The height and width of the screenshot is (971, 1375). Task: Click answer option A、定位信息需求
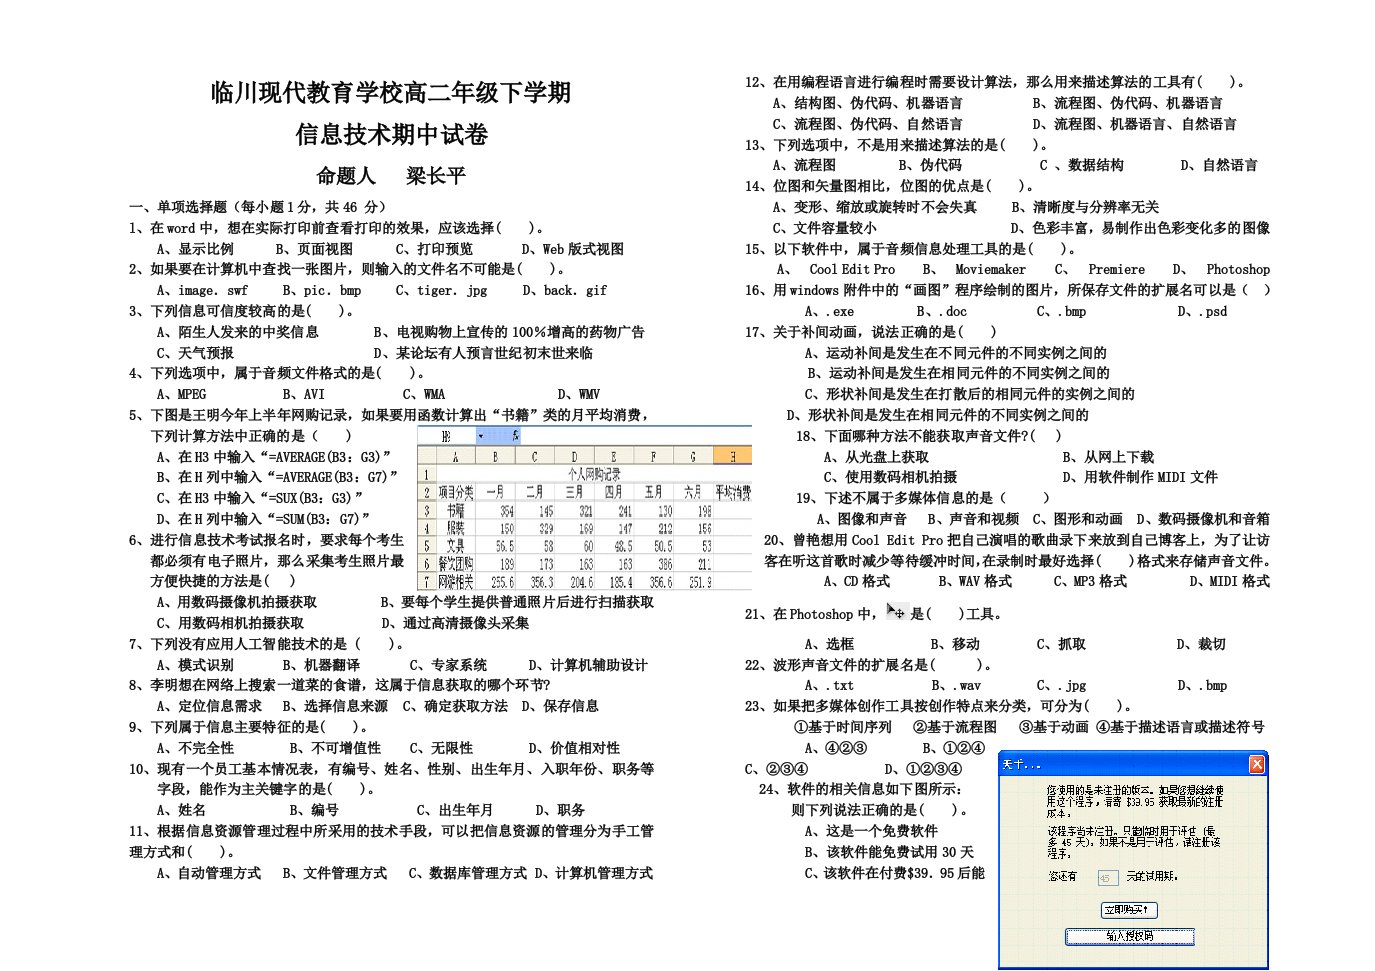pos(209,706)
